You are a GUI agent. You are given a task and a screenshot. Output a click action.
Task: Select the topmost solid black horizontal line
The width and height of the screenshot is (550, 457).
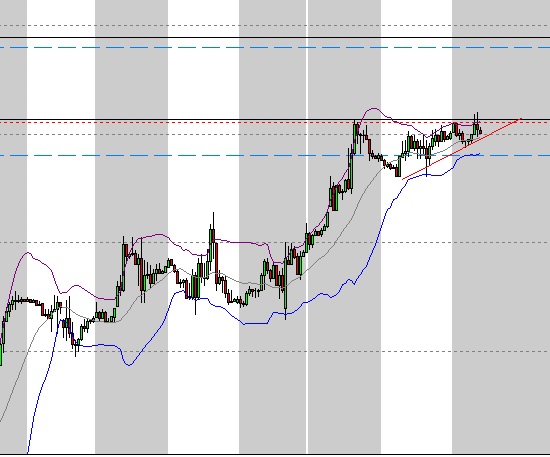[x=275, y=37]
